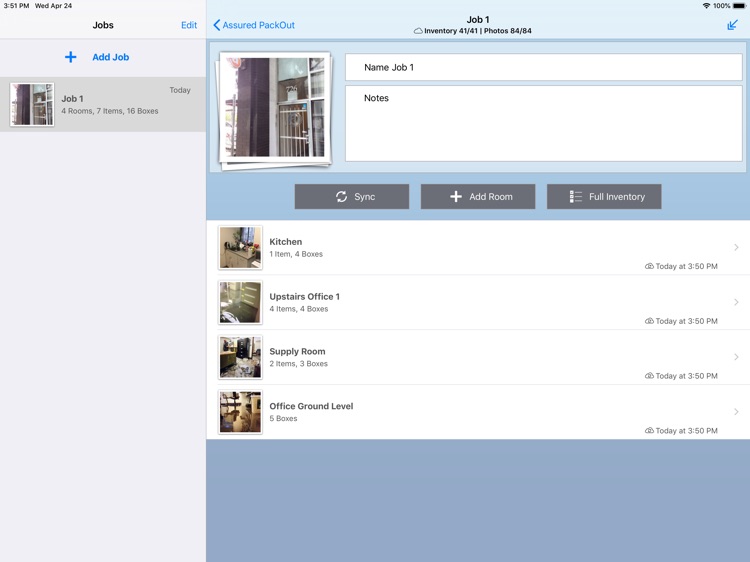The height and width of the screenshot is (562, 750).
Task: Click the cloud sync icon in Supply Room row
Action: tap(649, 376)
